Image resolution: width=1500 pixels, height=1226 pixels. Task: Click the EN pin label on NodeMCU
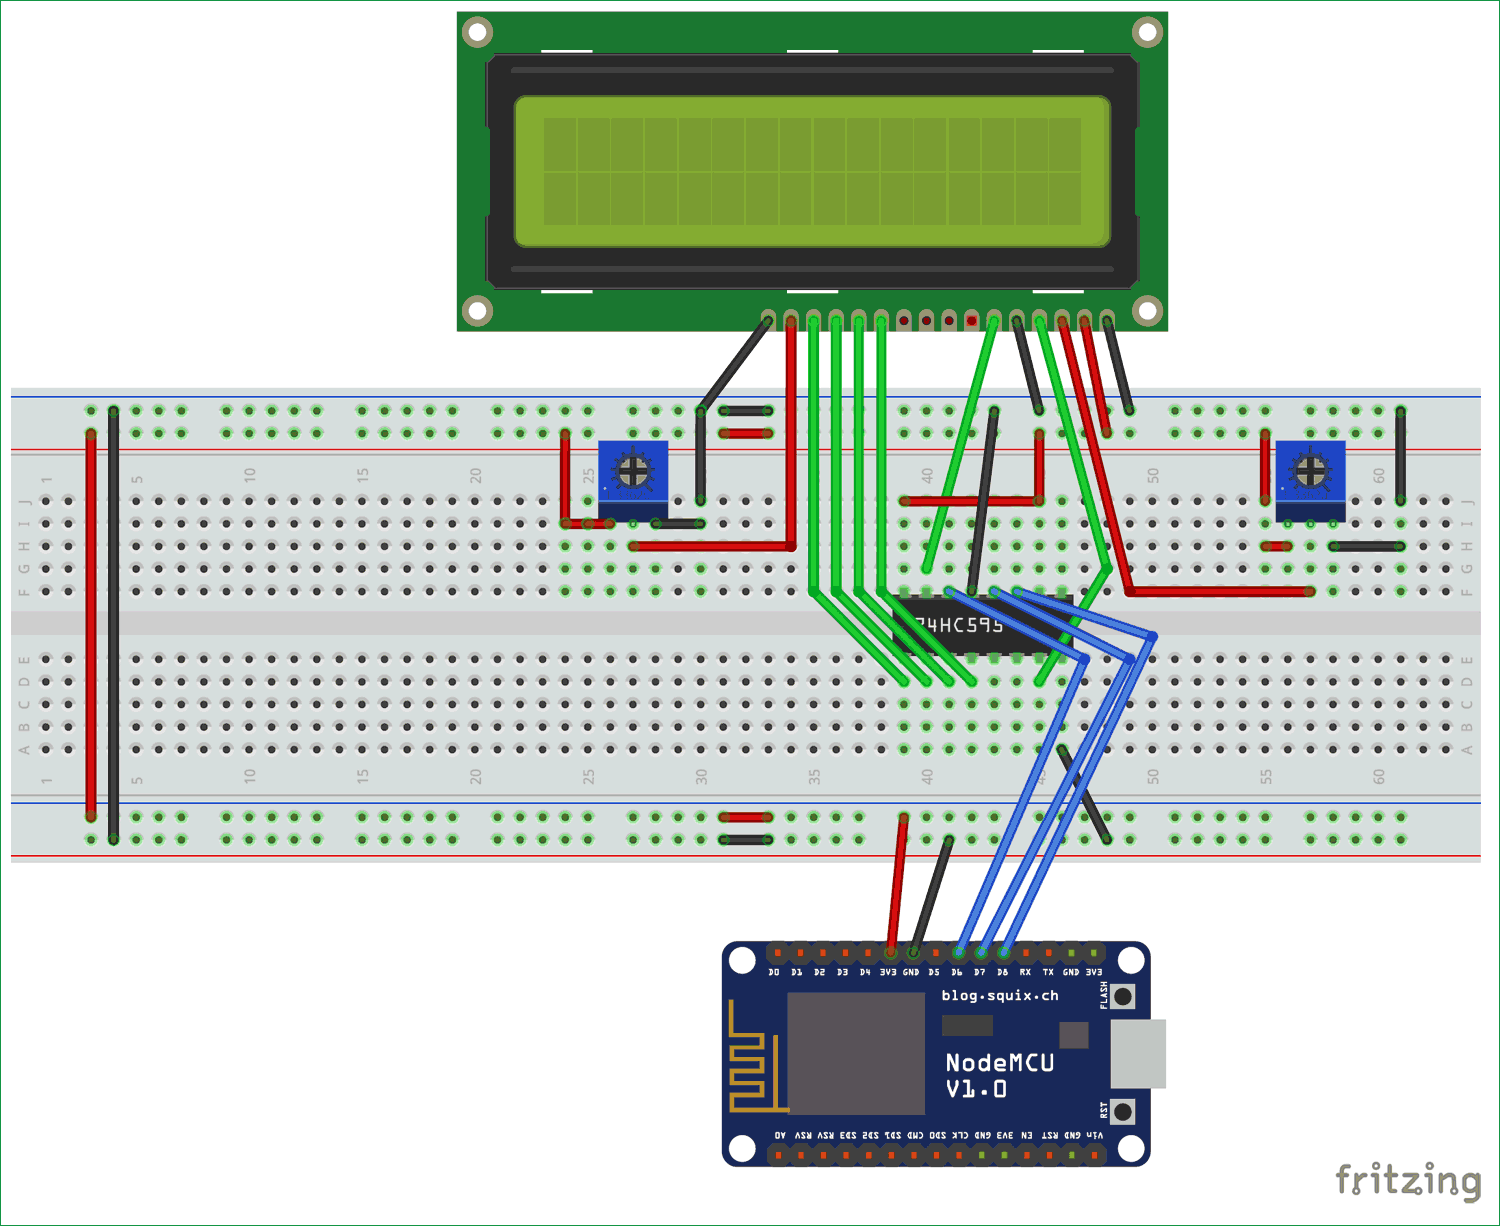point(1027,1135)
